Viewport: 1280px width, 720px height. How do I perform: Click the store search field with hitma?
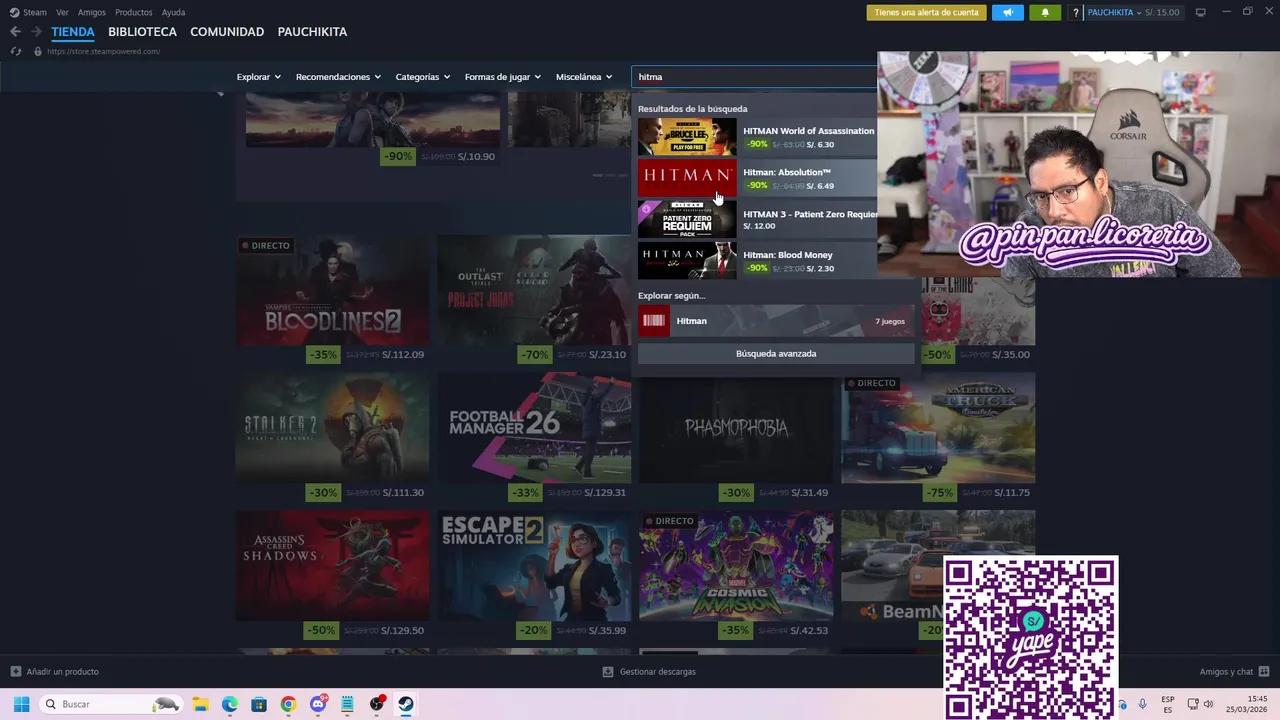click(754, 77)
